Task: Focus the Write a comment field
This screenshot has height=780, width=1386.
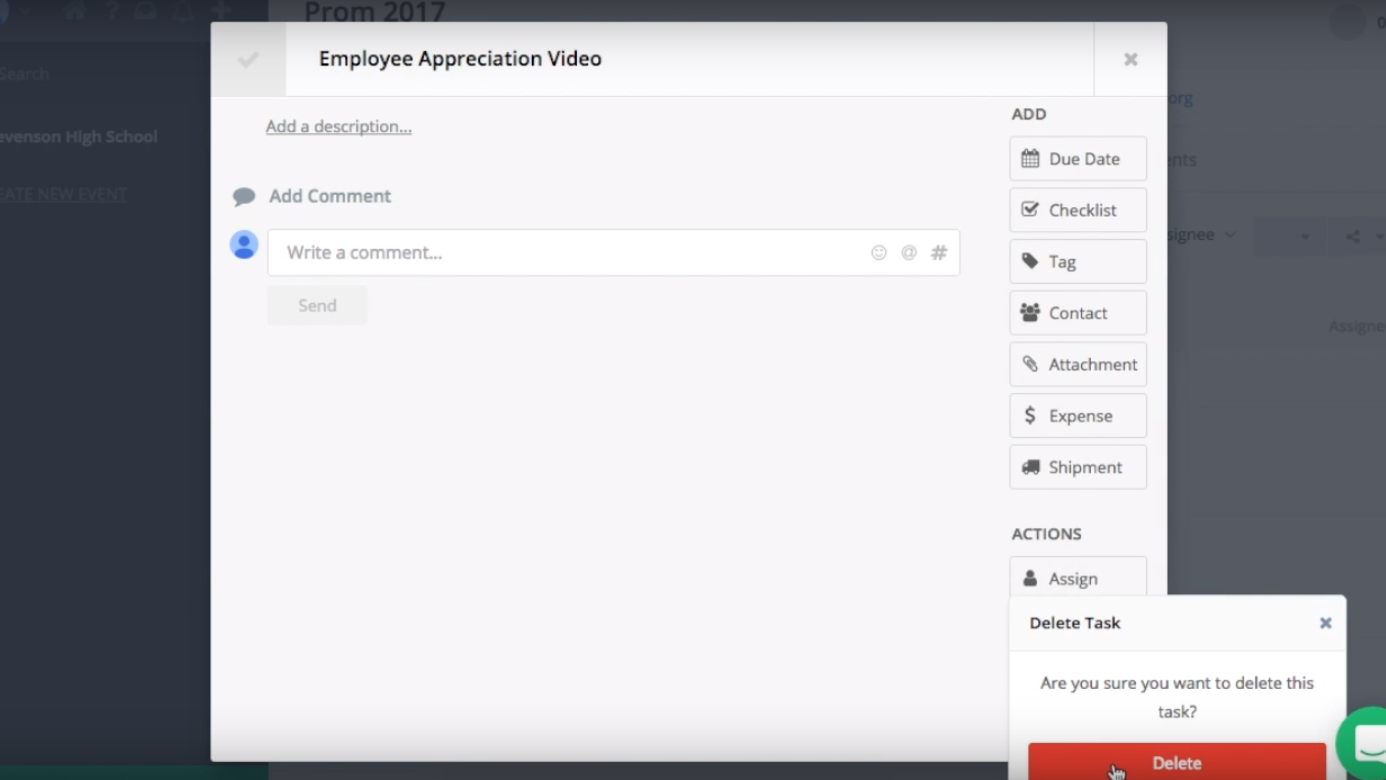Action: [570, 253]
